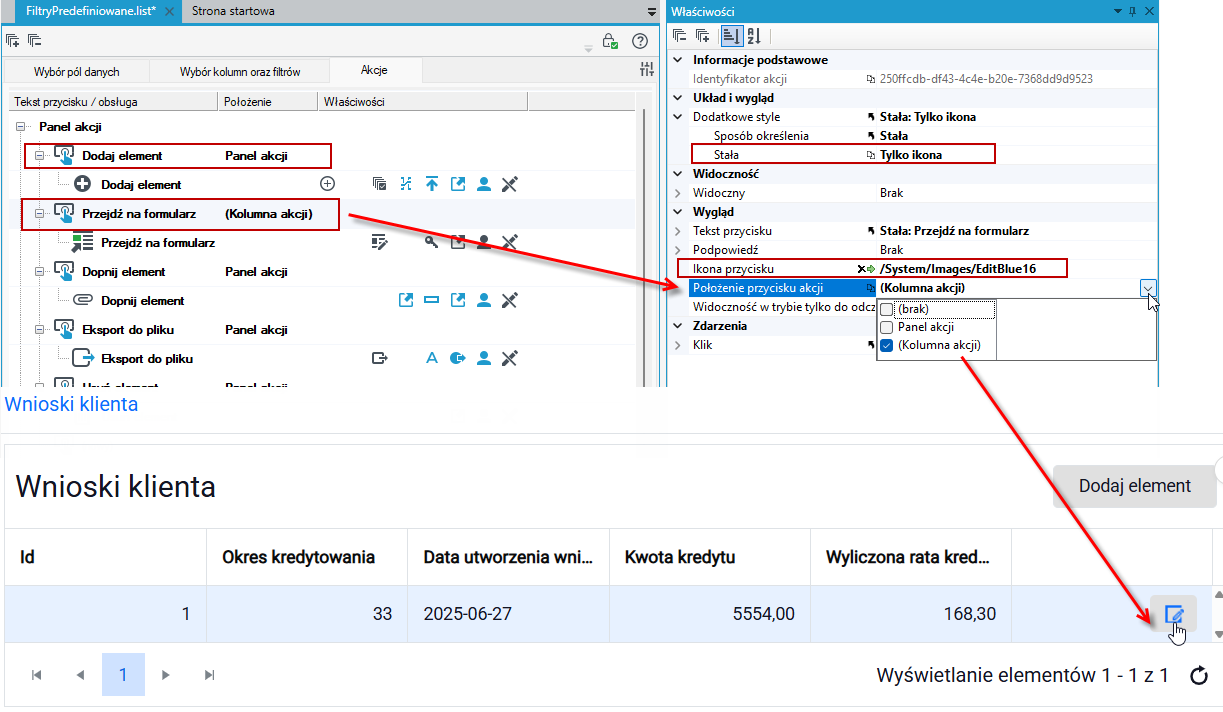Click the blue edit icon in the grid row
This screenshot has height=712, width=1223.
1174,614
